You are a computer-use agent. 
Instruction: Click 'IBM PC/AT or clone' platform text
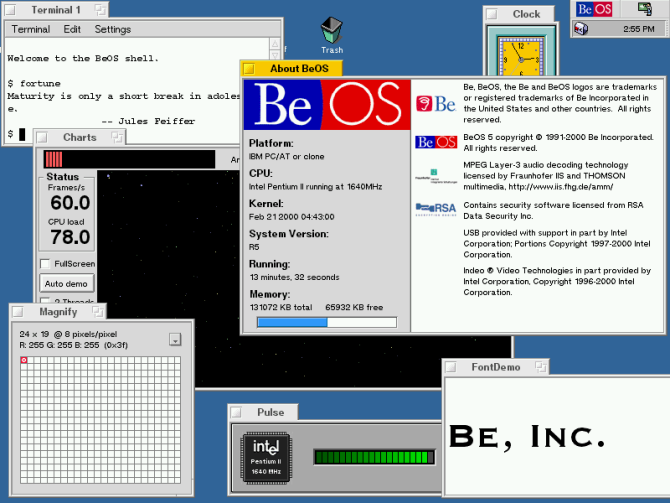click(286, 156)
